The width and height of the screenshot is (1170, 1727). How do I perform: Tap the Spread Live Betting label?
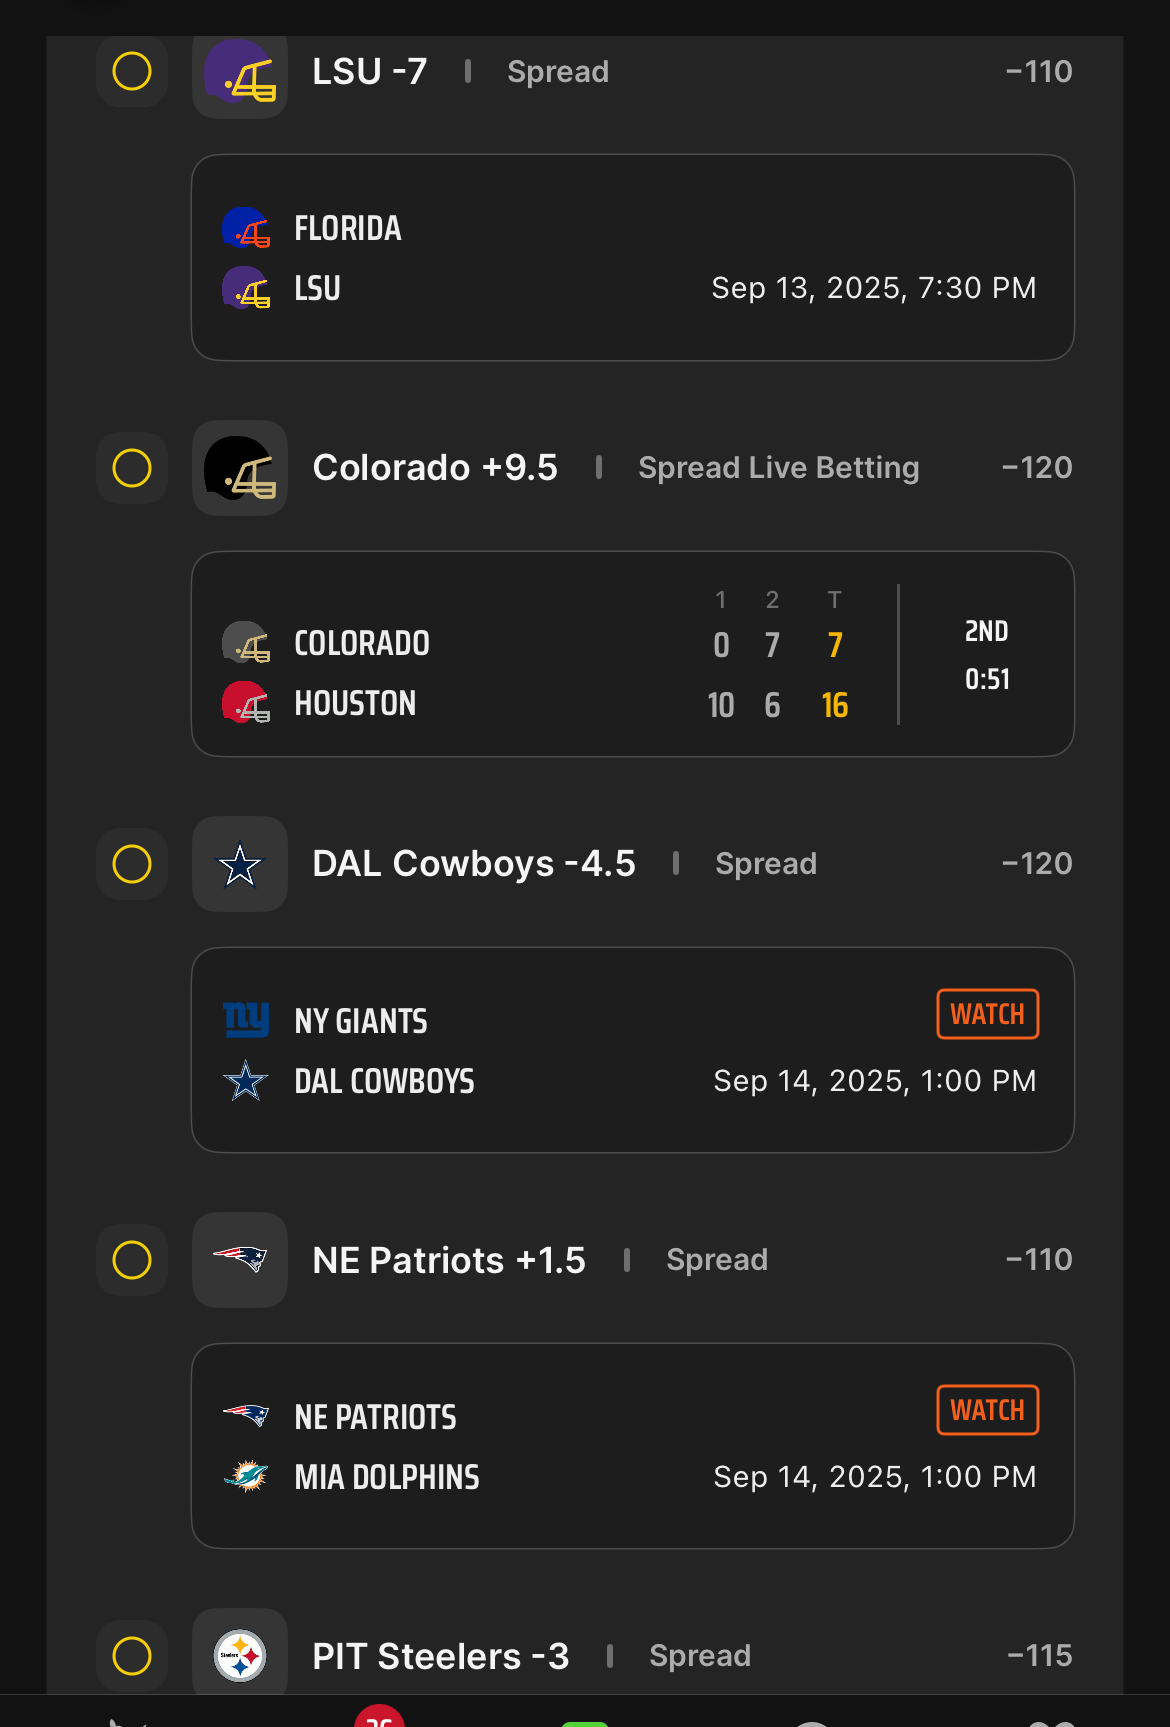779,468
